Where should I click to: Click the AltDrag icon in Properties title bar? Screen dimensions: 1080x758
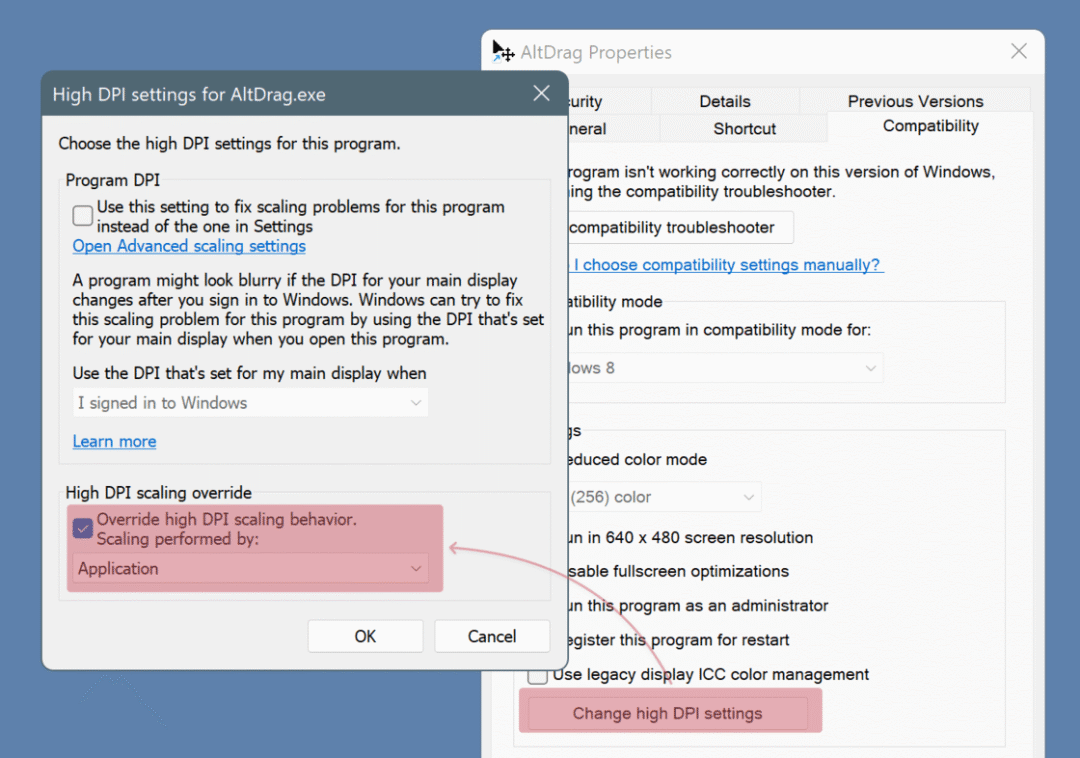[503, 52]
